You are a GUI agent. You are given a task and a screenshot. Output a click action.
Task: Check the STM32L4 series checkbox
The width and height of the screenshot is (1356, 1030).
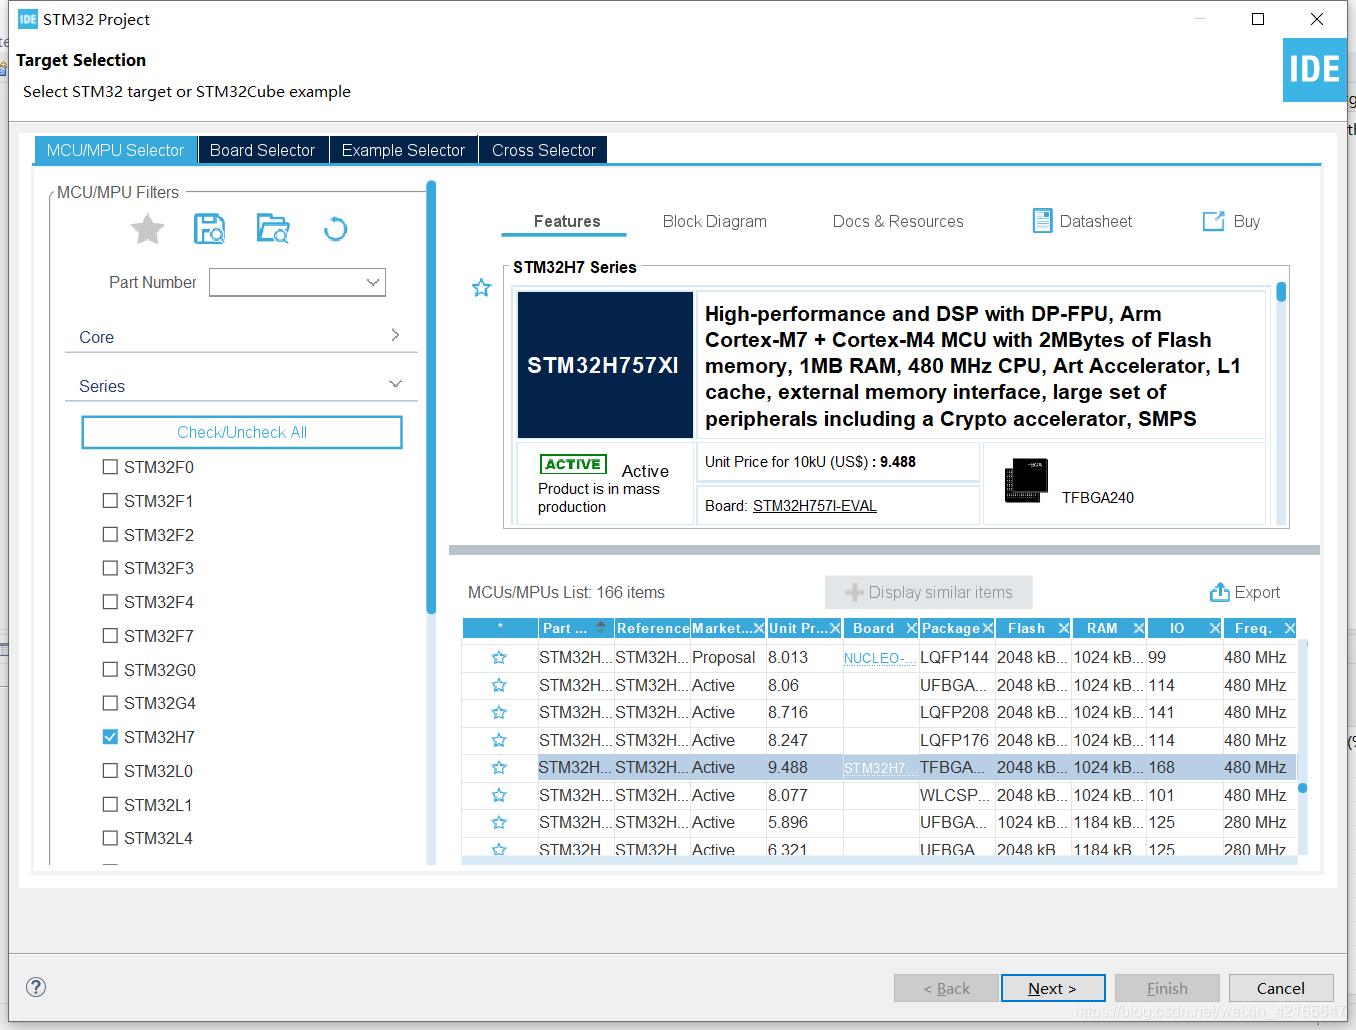110,838
